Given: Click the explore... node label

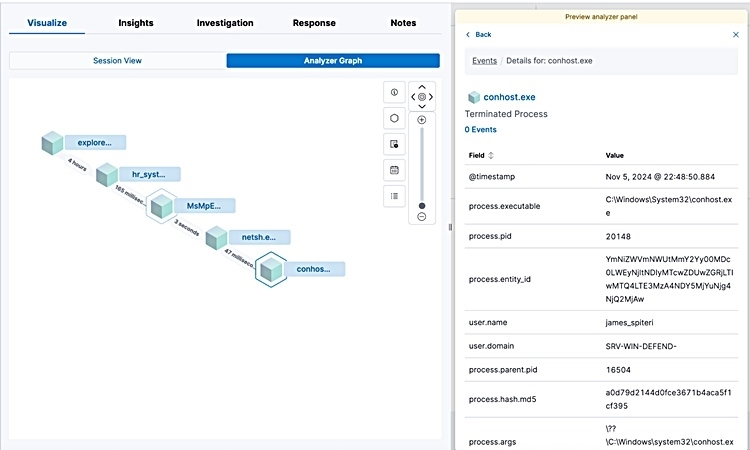Looking at the screenshot, I should (95, 143).
